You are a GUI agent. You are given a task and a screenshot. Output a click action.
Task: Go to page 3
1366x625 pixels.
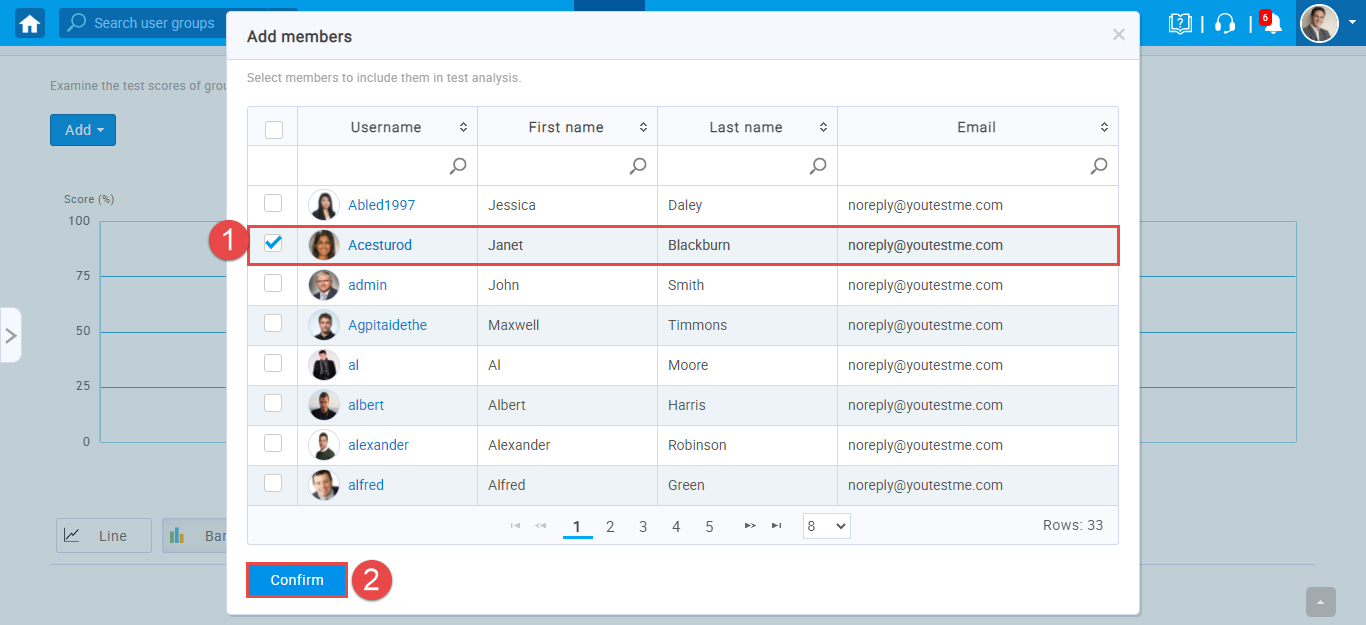coord(643,526)
